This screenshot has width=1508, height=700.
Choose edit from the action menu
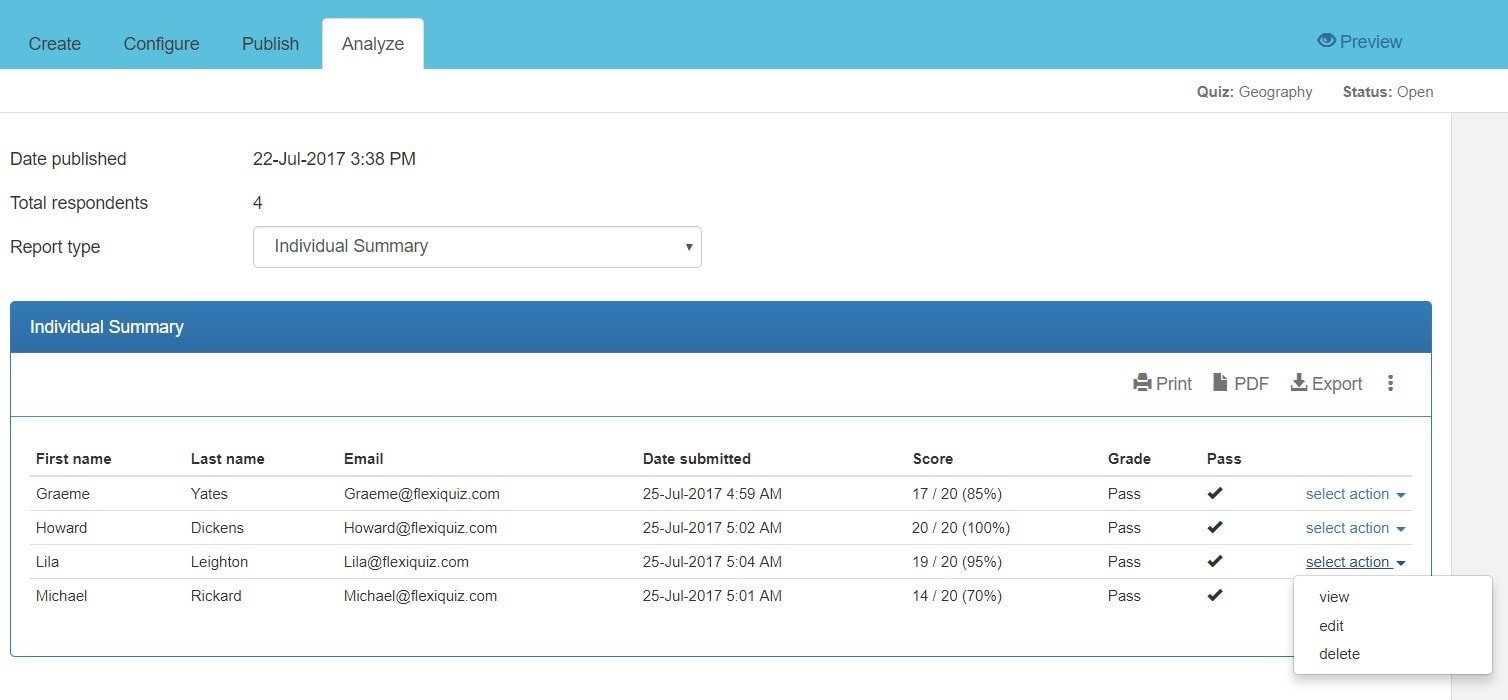(1331, 626)
